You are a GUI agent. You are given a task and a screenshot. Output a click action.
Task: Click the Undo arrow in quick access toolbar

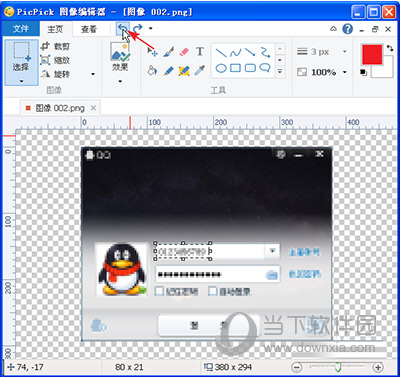point(123,28)
